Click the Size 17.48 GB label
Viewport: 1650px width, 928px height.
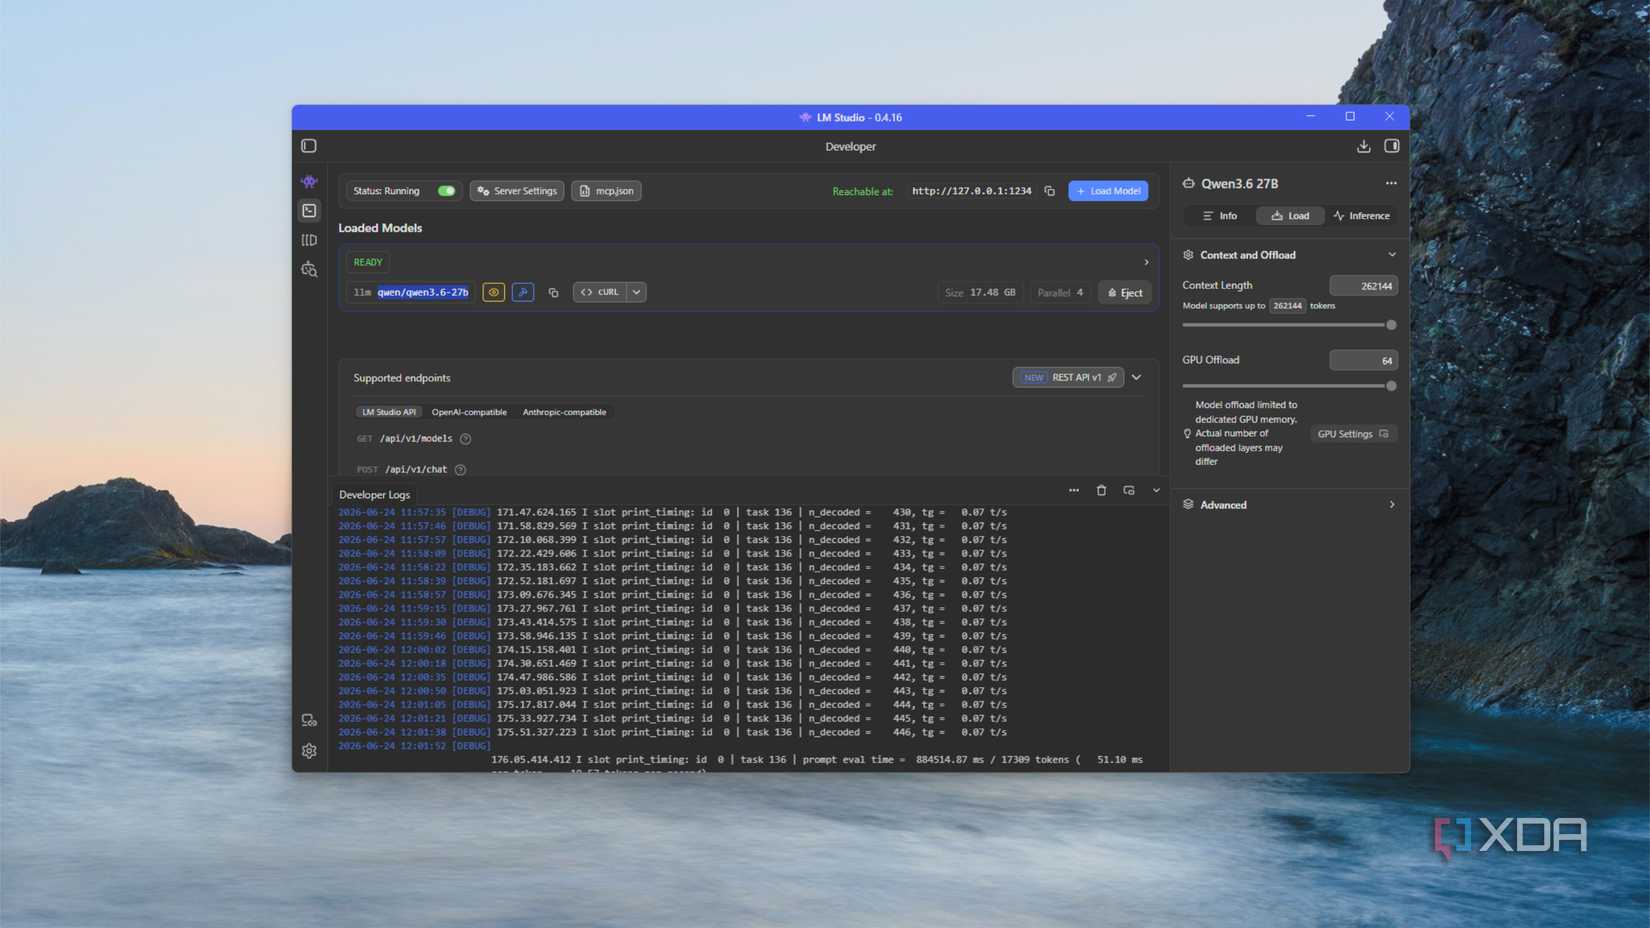(x=980, y=293)
